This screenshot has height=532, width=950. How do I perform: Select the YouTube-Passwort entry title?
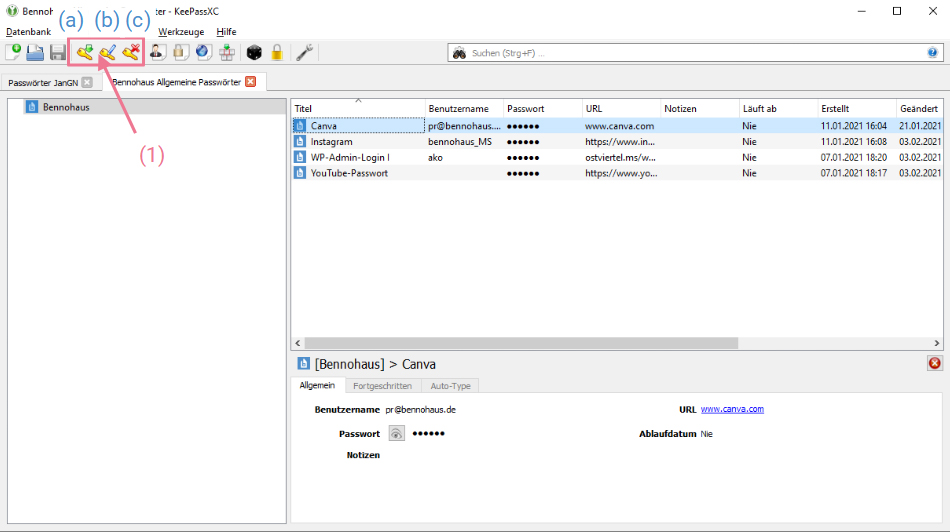coord(349,173)
